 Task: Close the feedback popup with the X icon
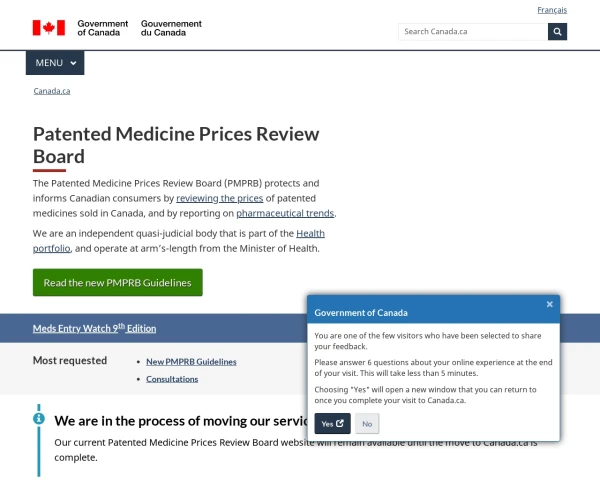[549, 304]
